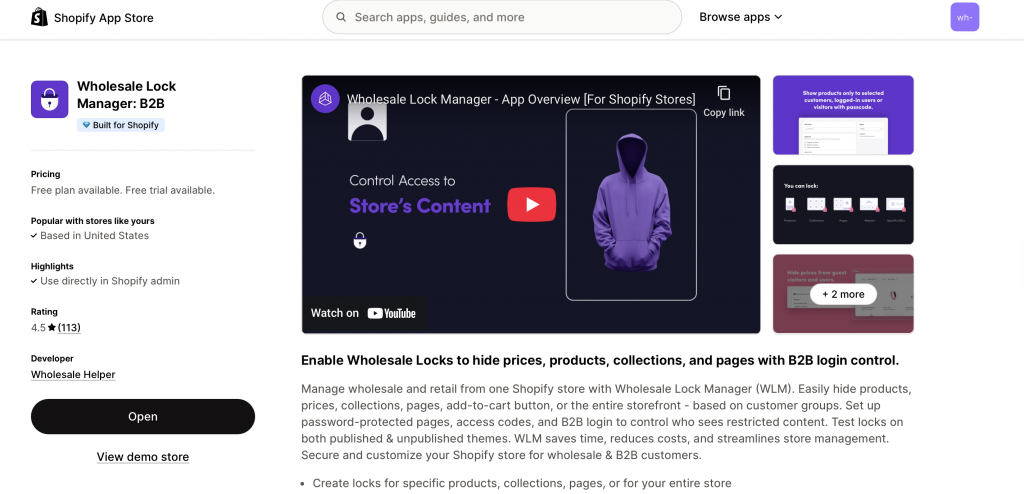Click Watch on YouTube button

[363, 313]
